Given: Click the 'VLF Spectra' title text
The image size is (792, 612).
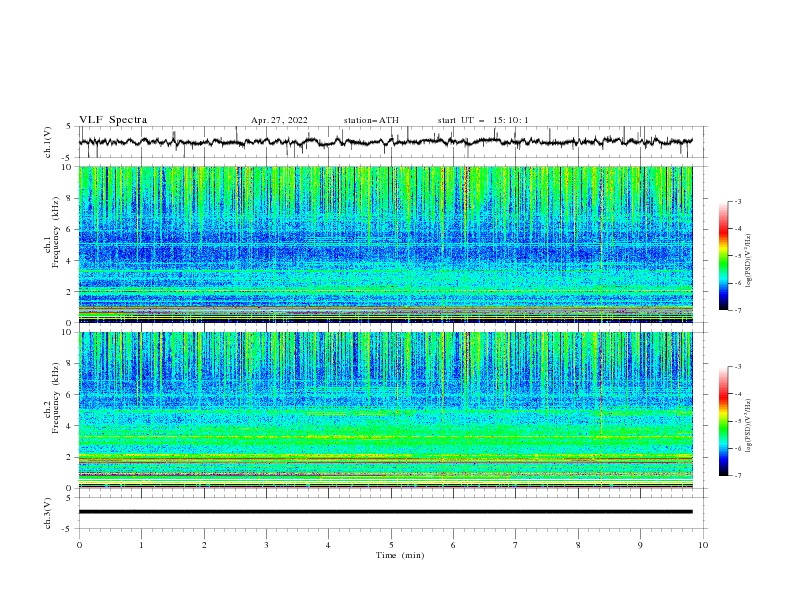Looking at the screenshot, I should (113, 120).
